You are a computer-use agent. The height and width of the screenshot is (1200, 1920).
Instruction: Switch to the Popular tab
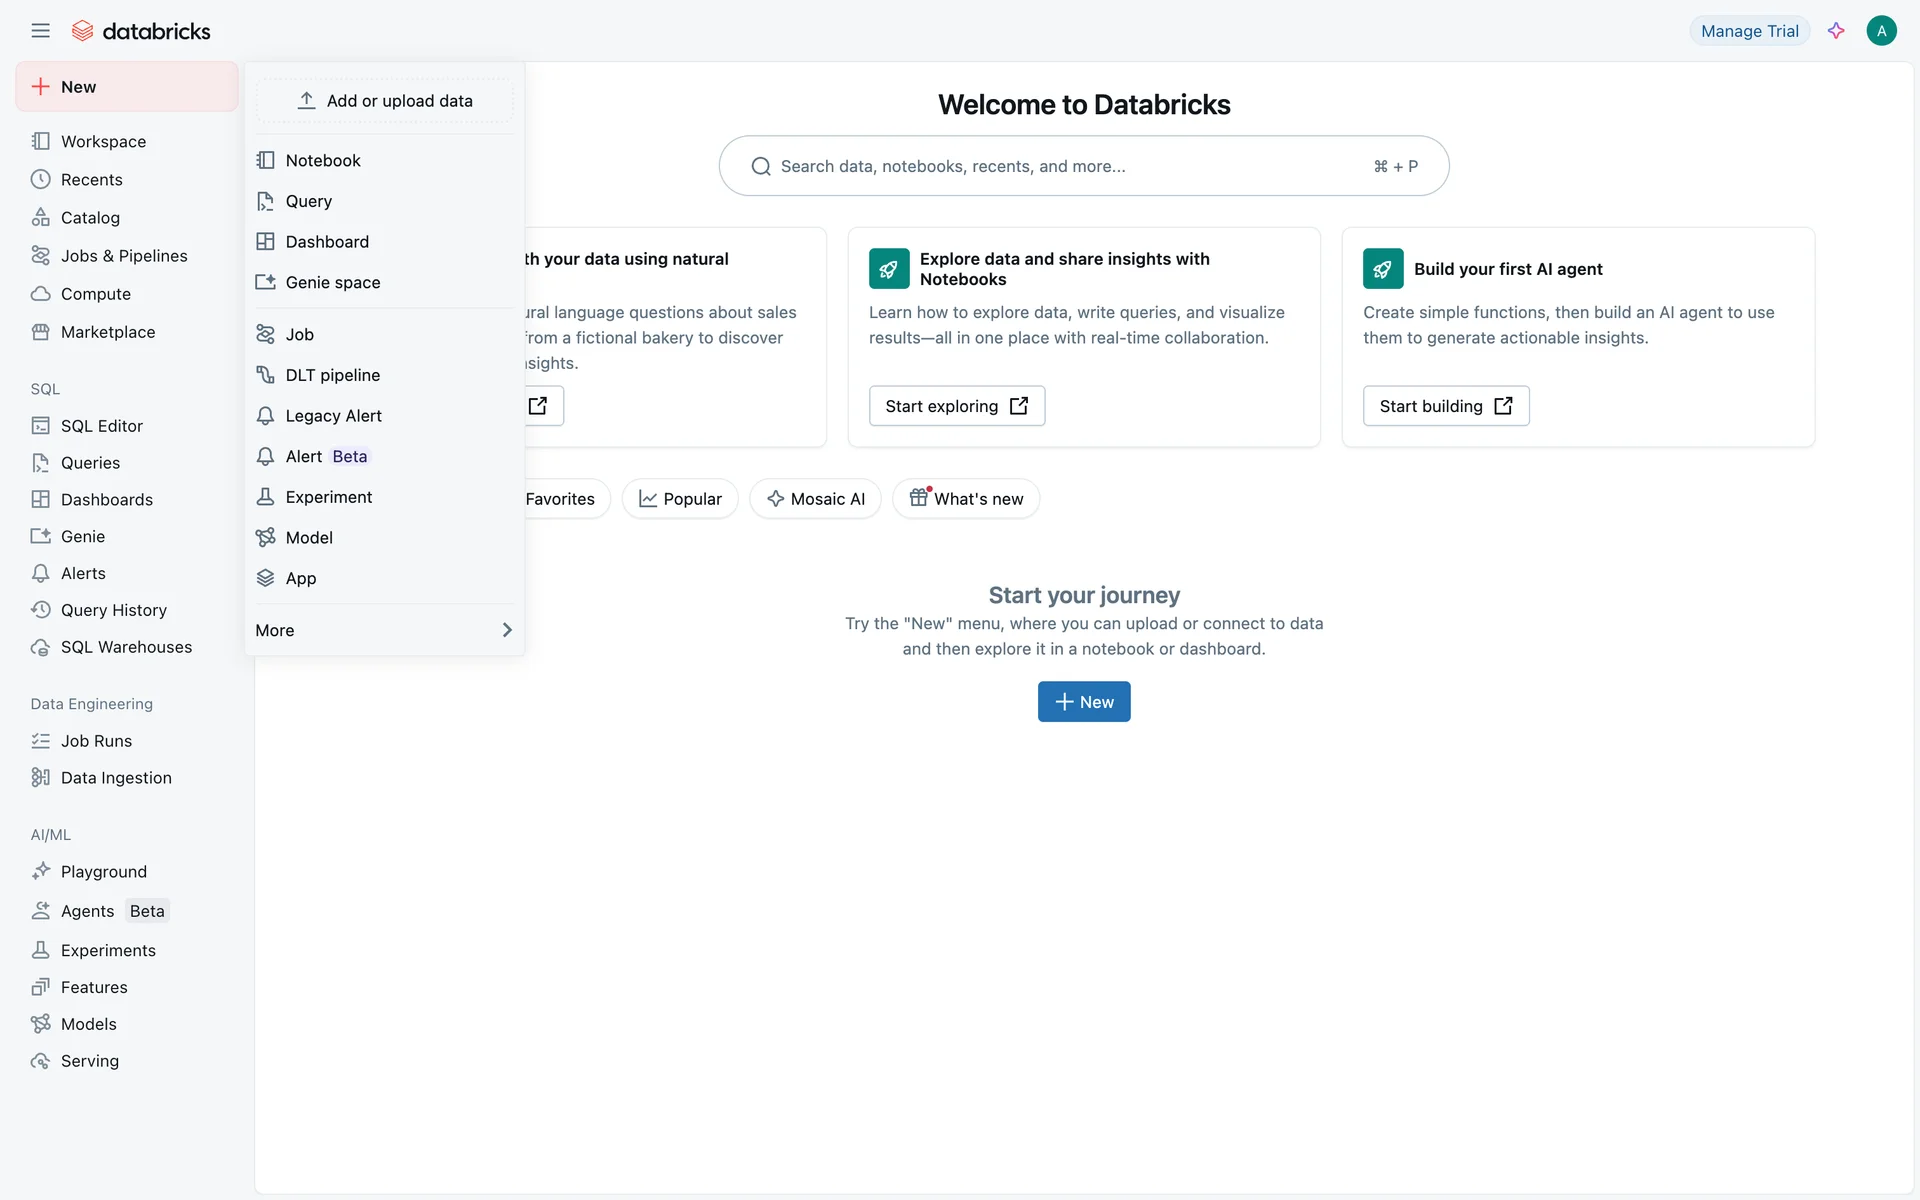point(680,499)
